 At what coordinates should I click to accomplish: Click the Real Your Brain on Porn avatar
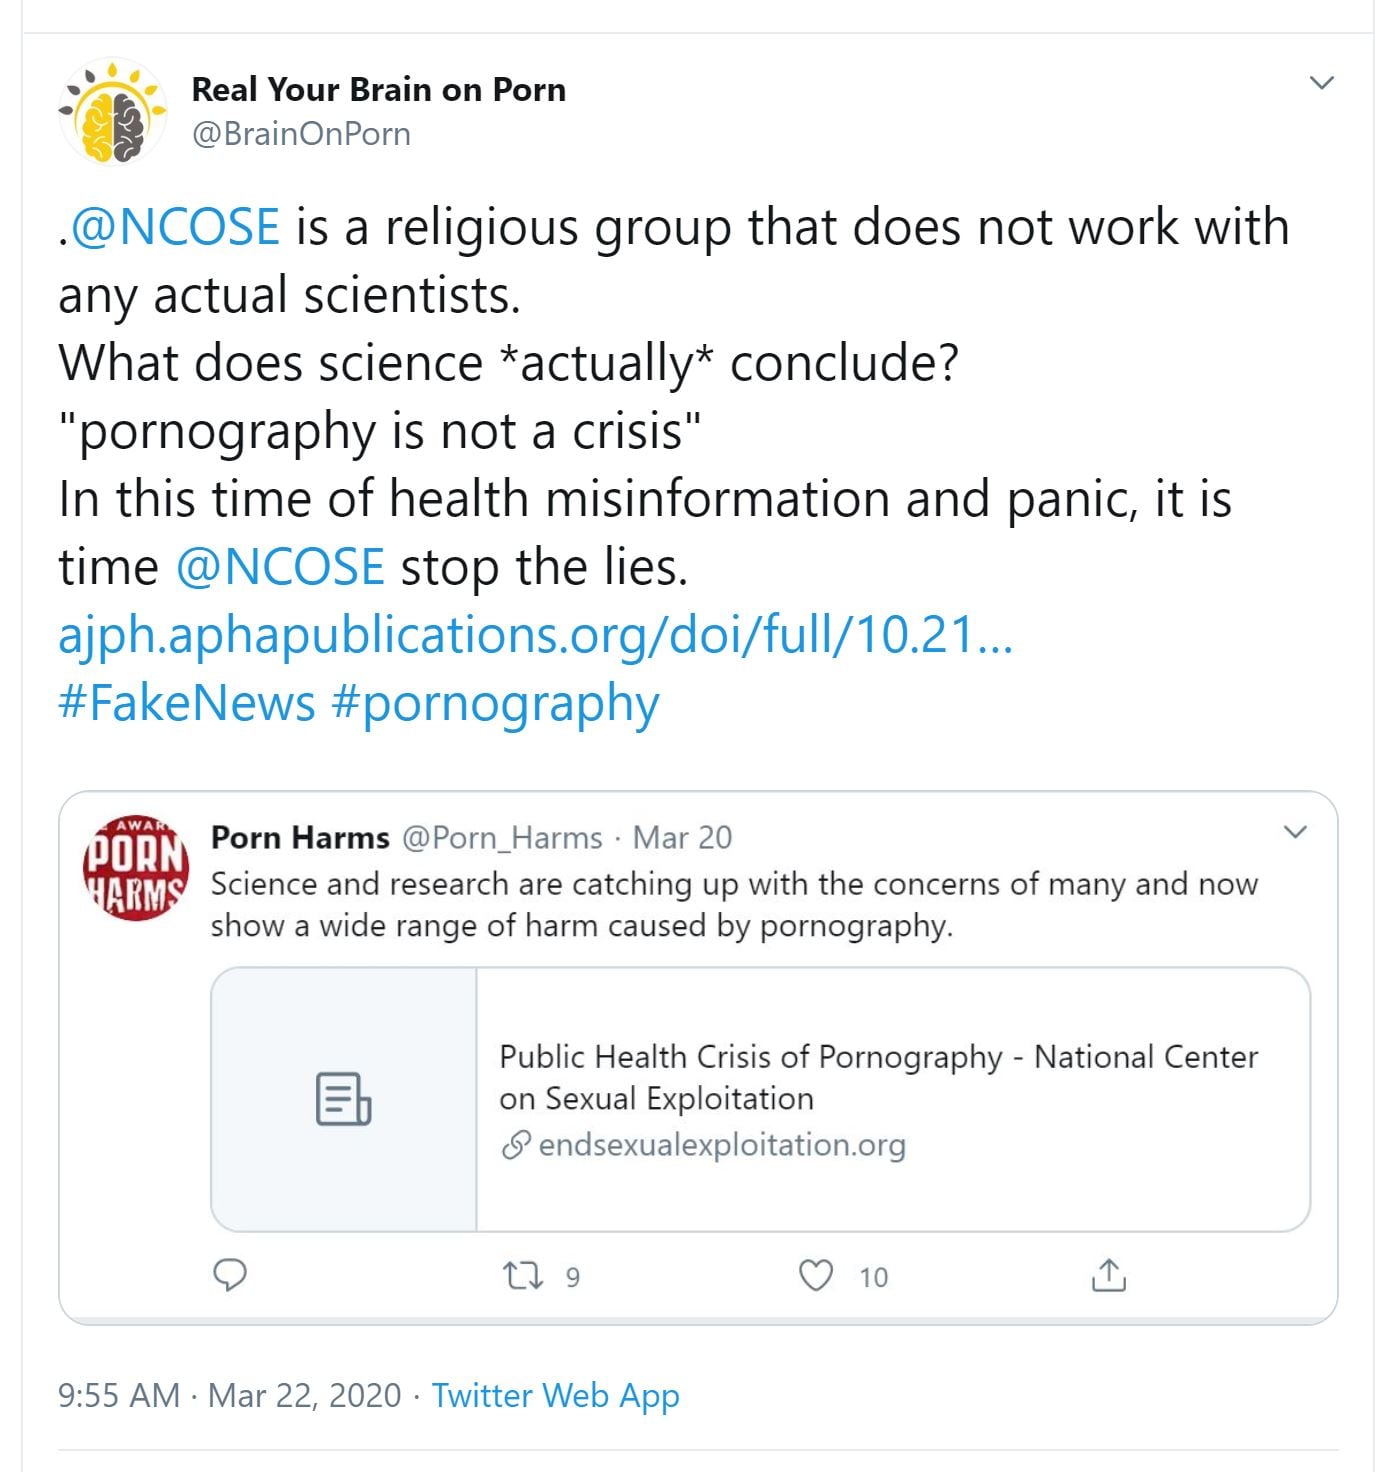112,112
